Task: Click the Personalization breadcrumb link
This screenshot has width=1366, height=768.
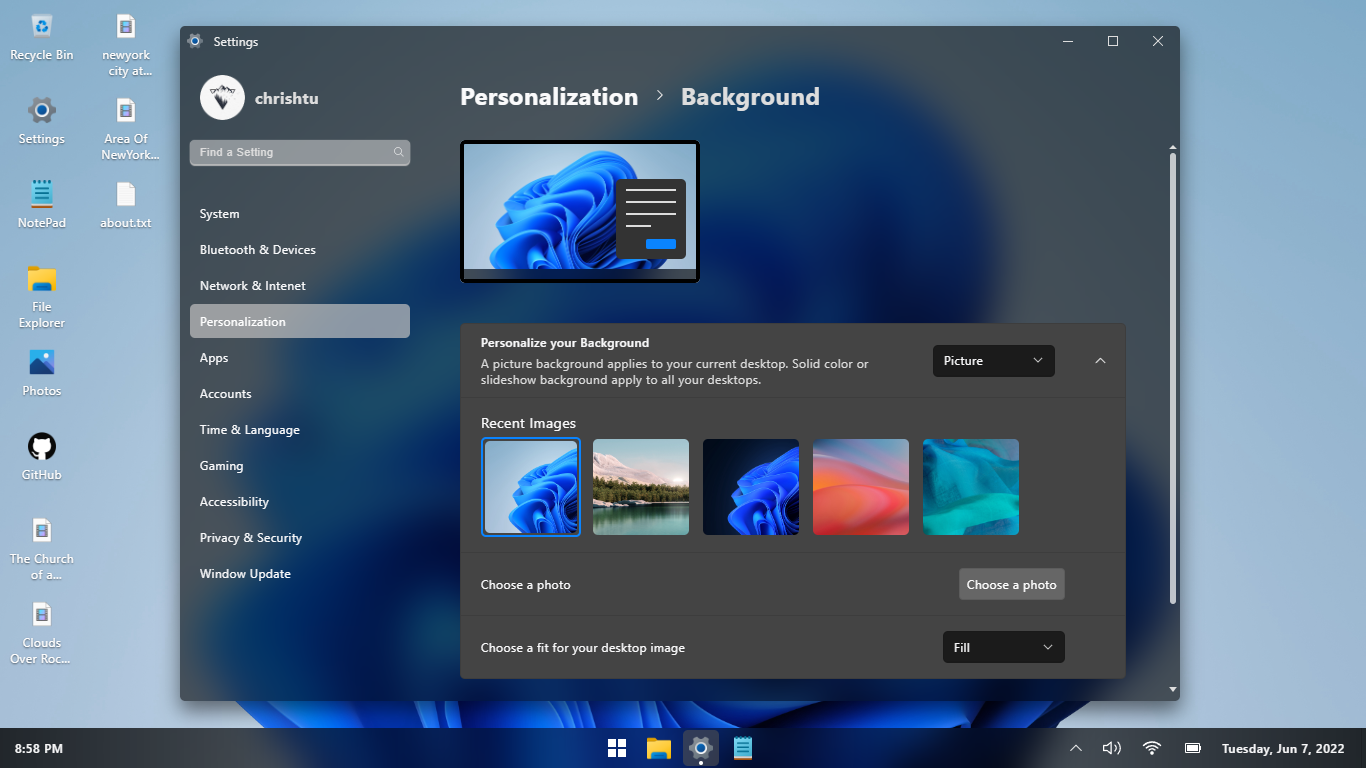Action: [549, 97]
